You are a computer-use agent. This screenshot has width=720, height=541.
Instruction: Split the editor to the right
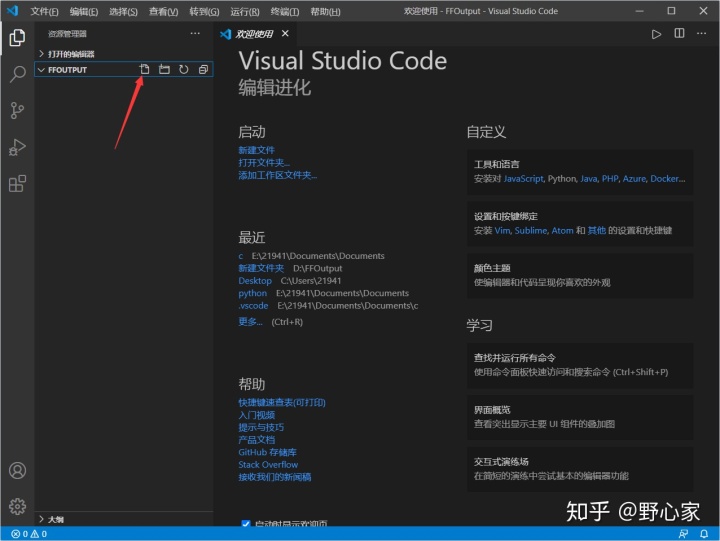coord(679,34)
